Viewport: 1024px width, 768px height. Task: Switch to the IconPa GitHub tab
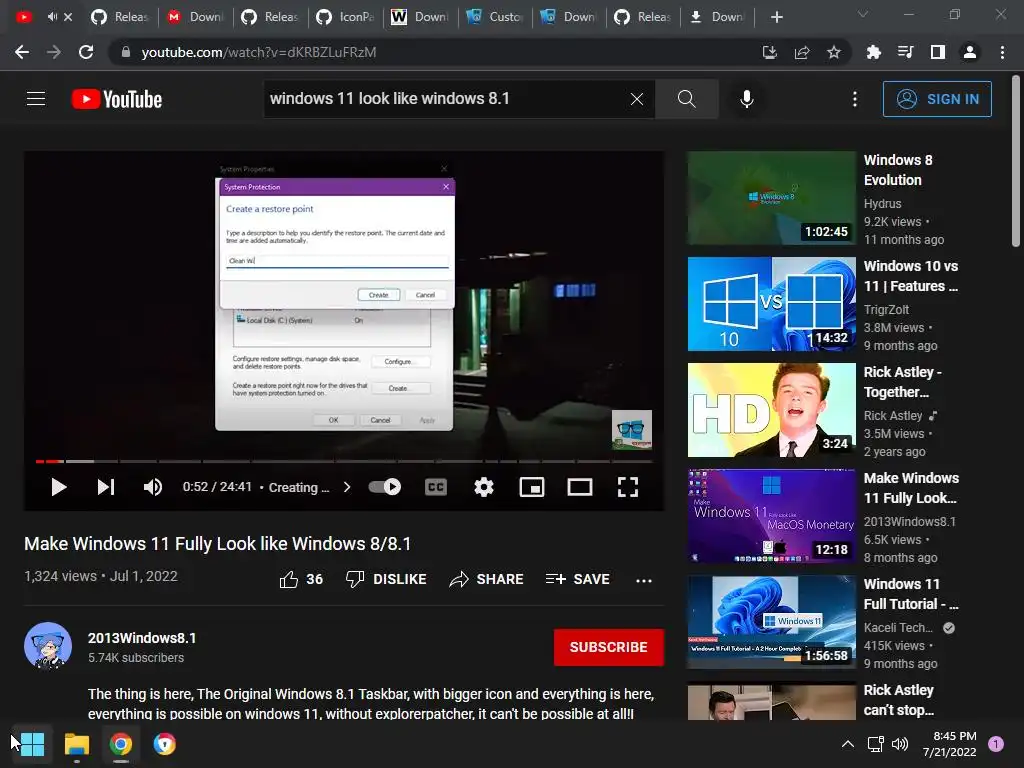tap(344, 17)
